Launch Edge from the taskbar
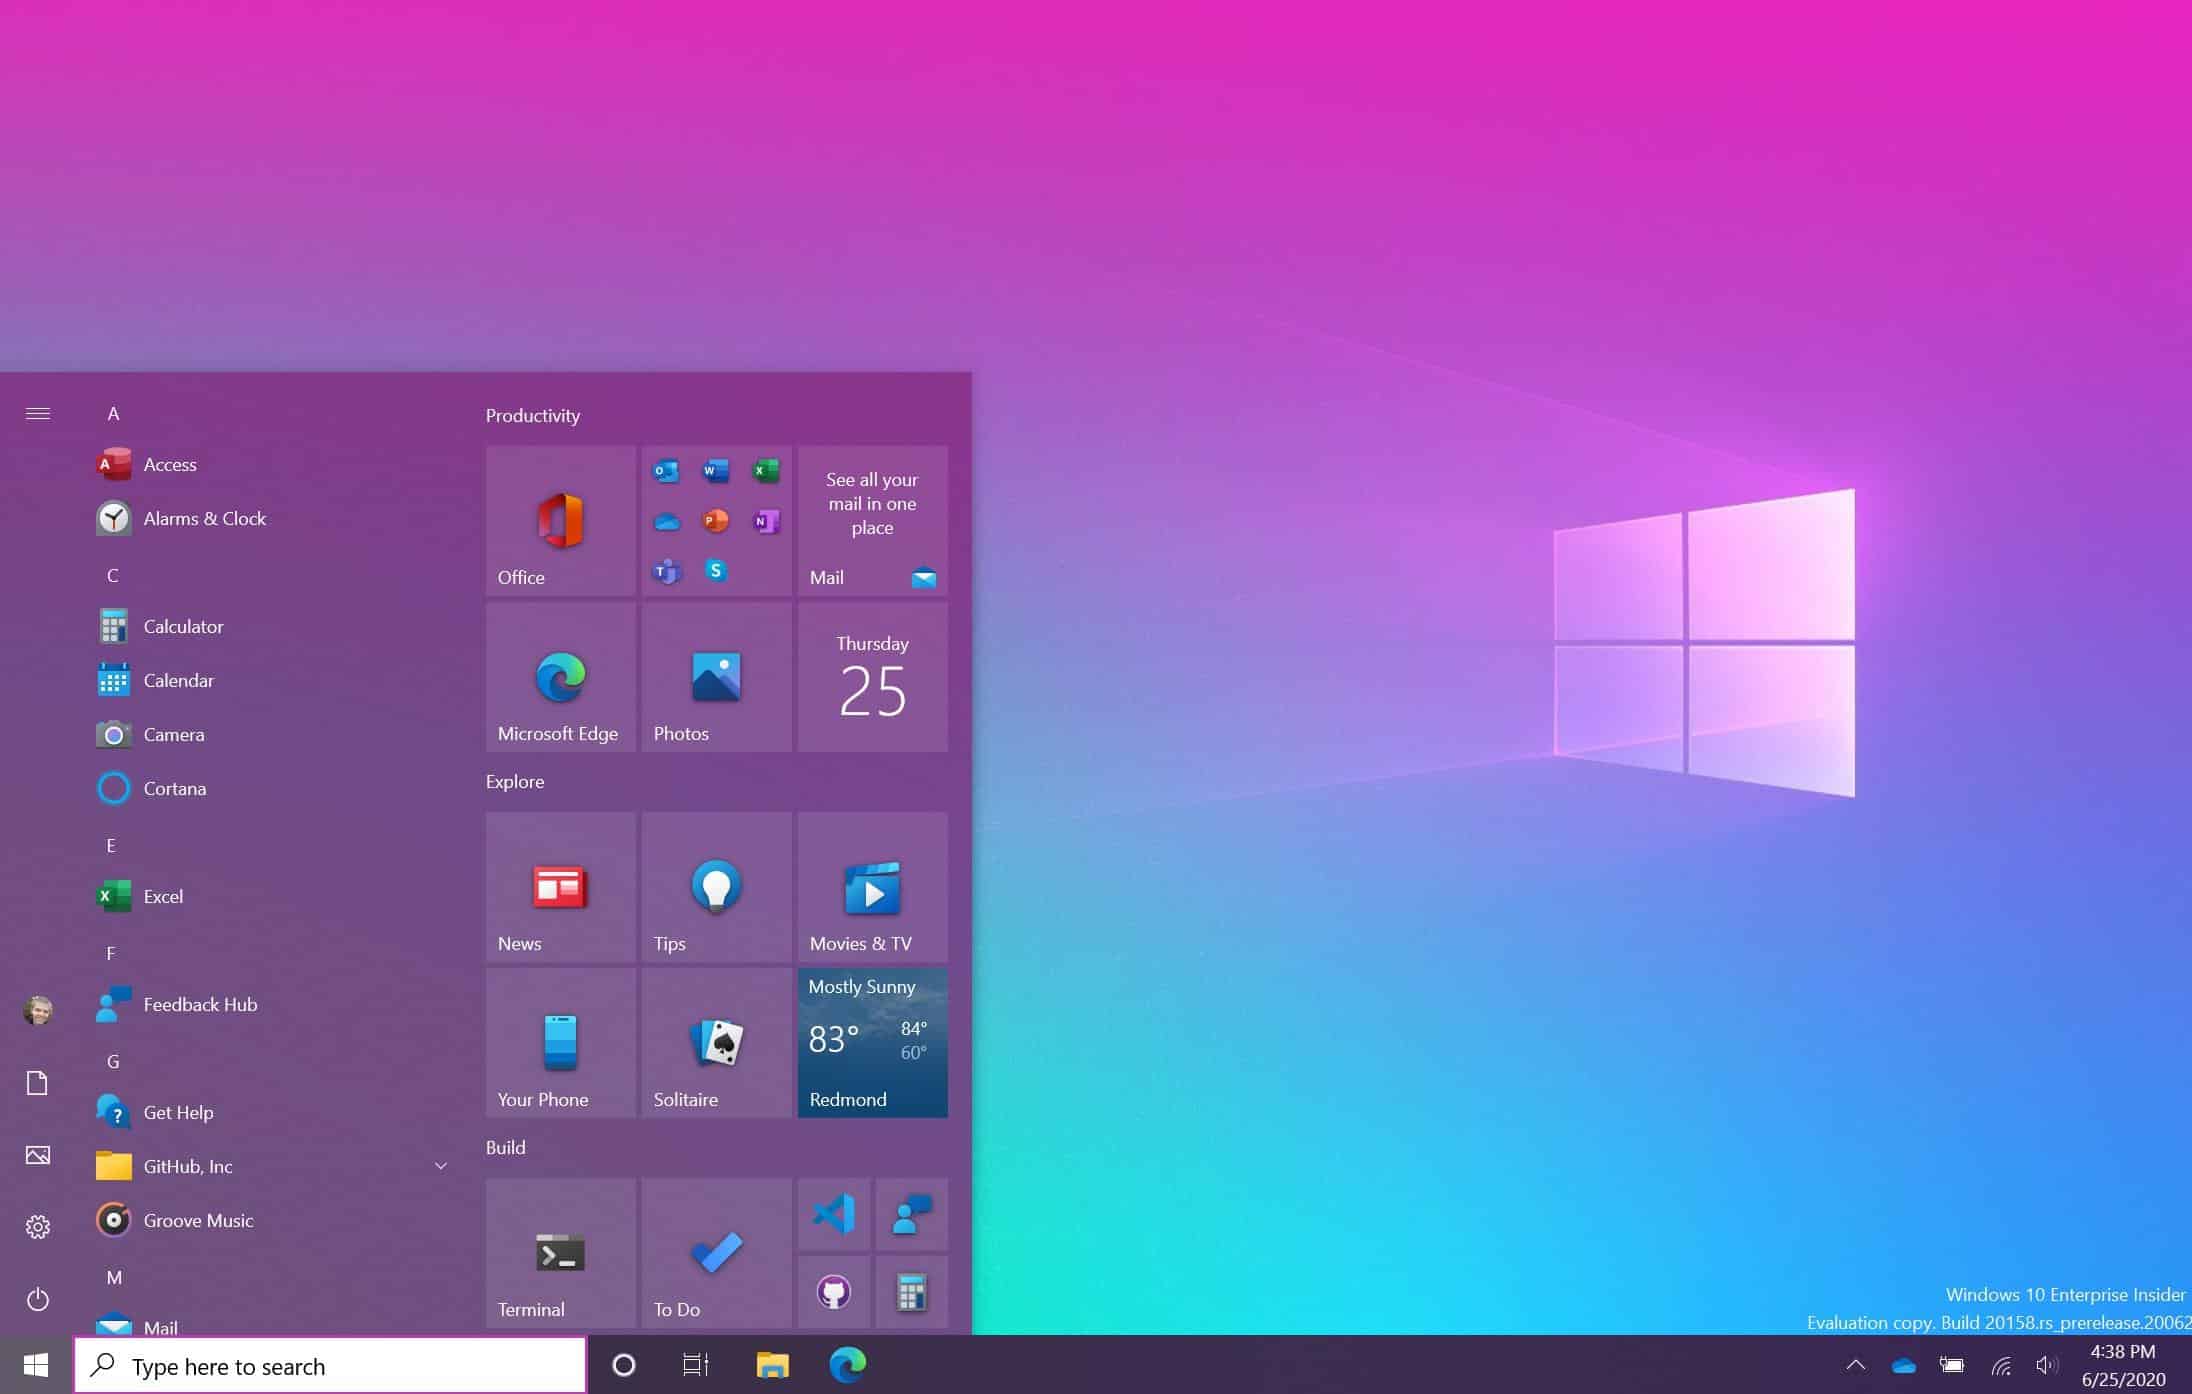Screen dimensions: 2192x1394 tap(848, 1365)
